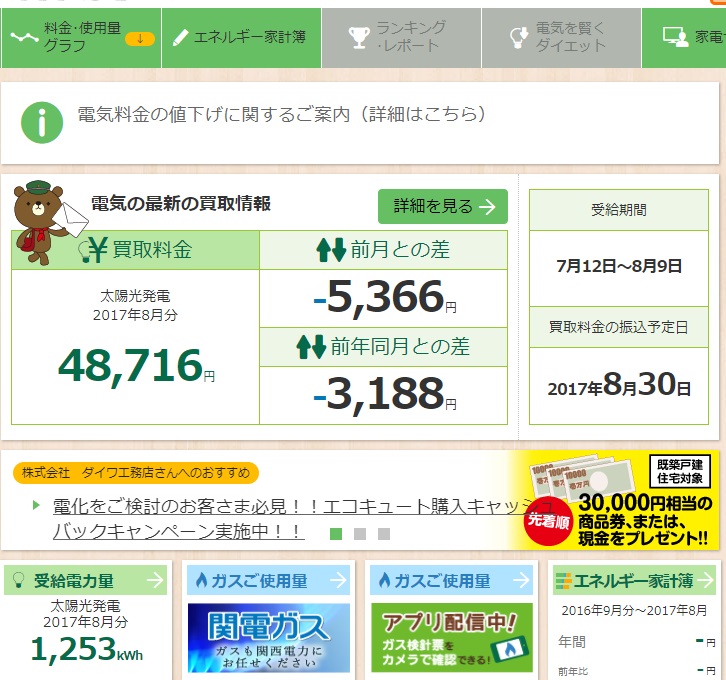Click the flame icon above the 関電ガス banner
726x680 pixels.
[201, 580]
